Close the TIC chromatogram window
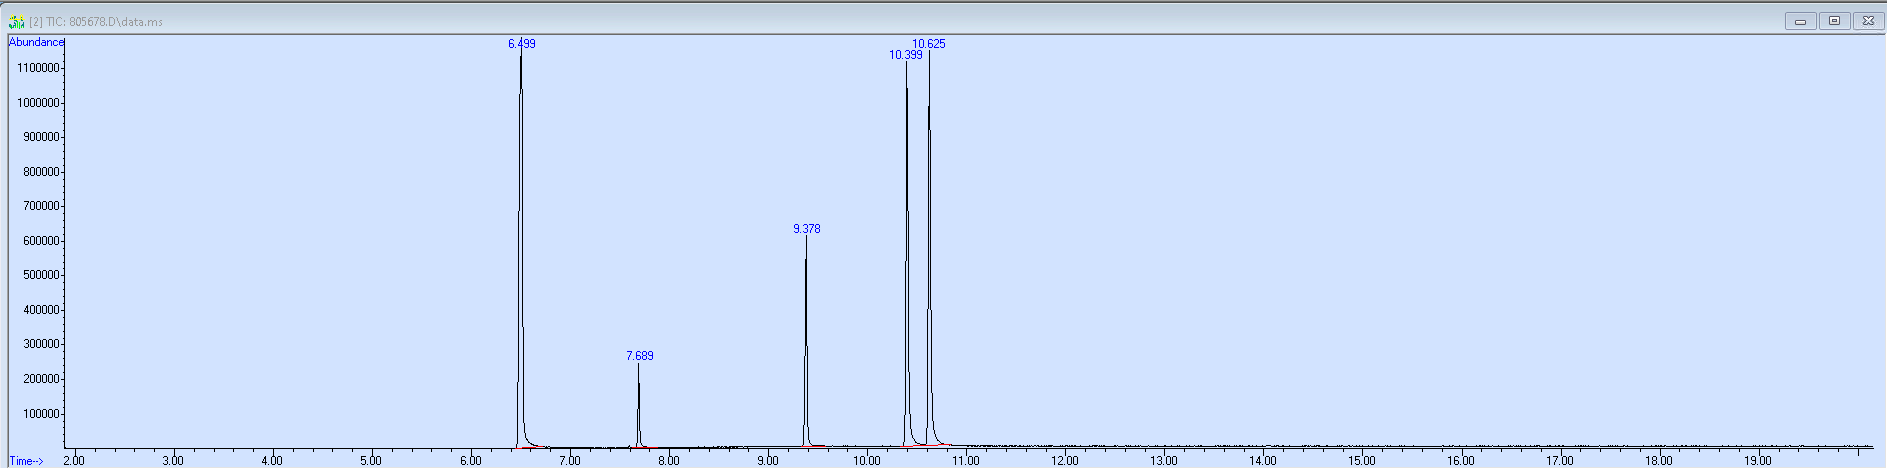This screenshot has width=1887, height=468. [1868, 21]
